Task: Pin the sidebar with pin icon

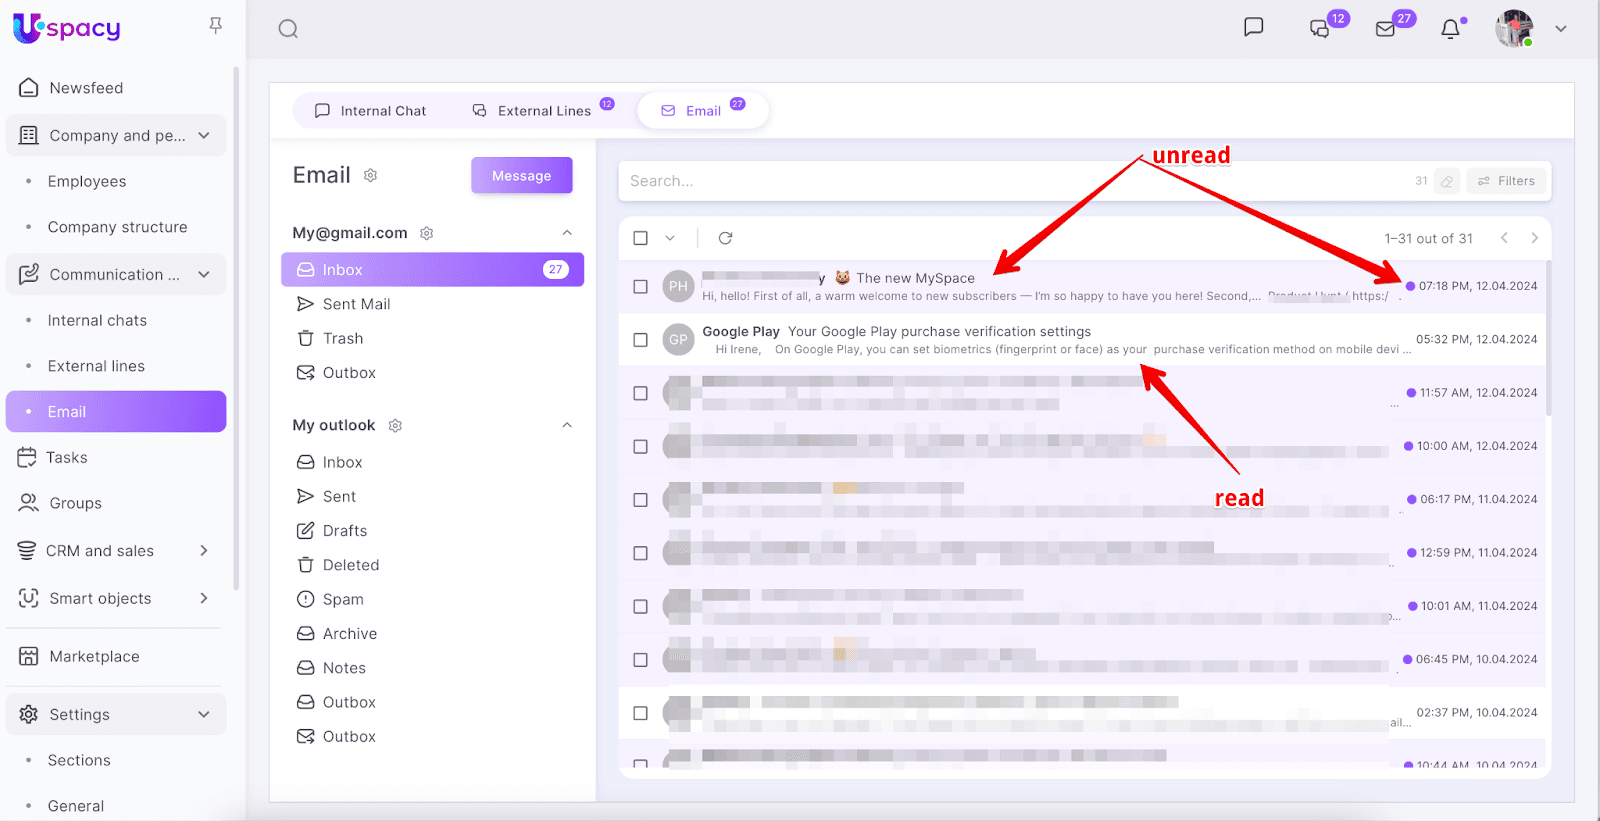Action: pos(215,25)
